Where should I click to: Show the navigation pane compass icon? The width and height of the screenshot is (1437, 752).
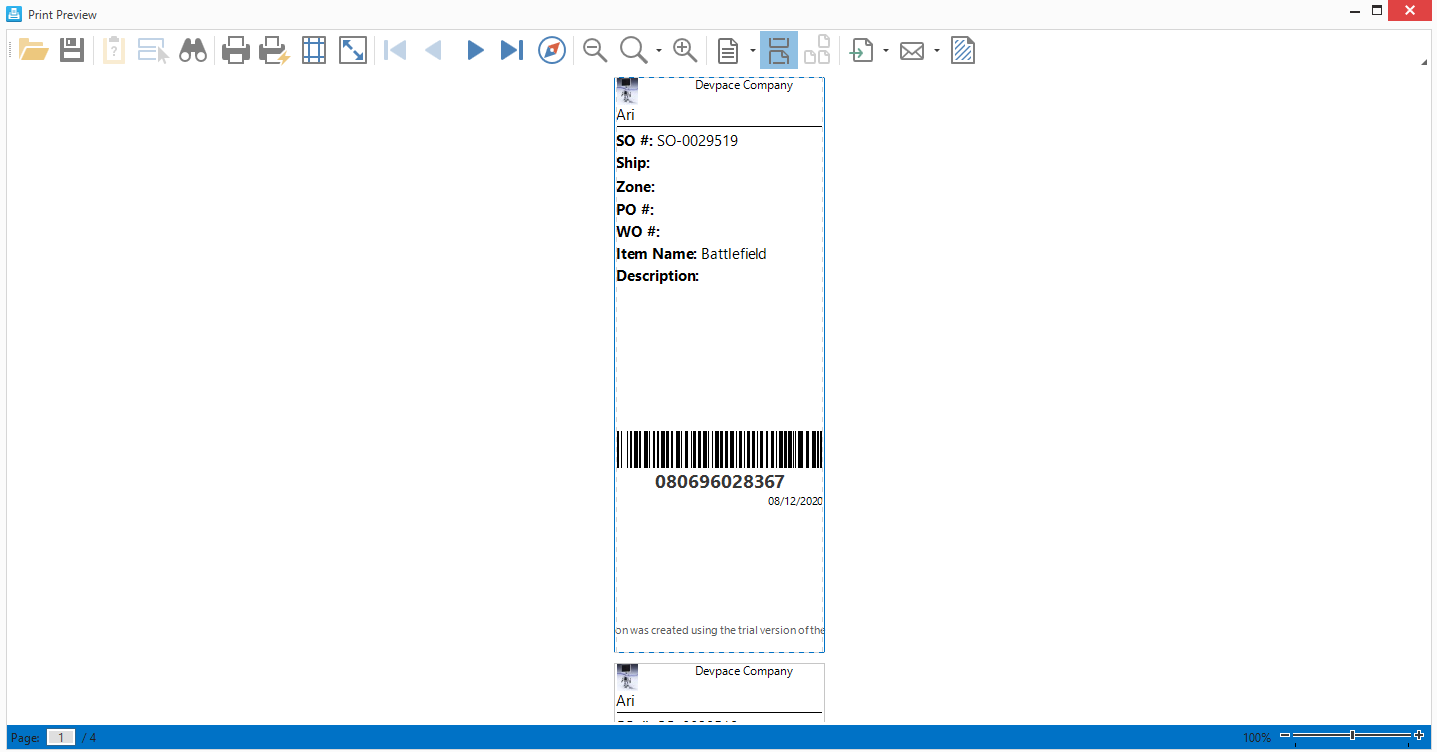pos(552,50)
